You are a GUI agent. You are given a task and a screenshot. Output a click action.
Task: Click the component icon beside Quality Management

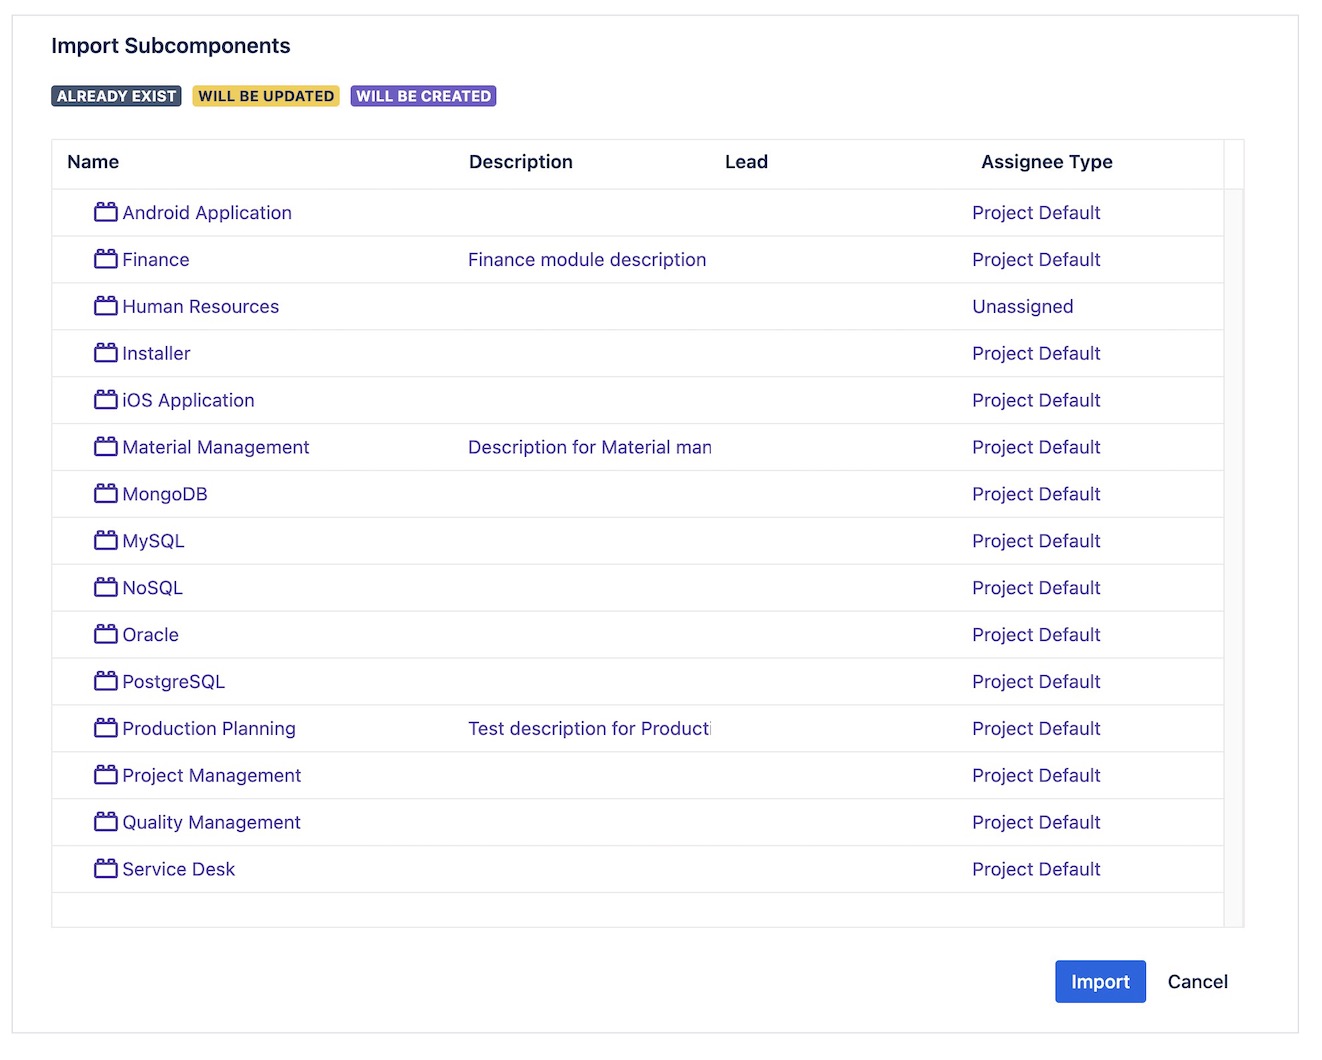point(106,821)
